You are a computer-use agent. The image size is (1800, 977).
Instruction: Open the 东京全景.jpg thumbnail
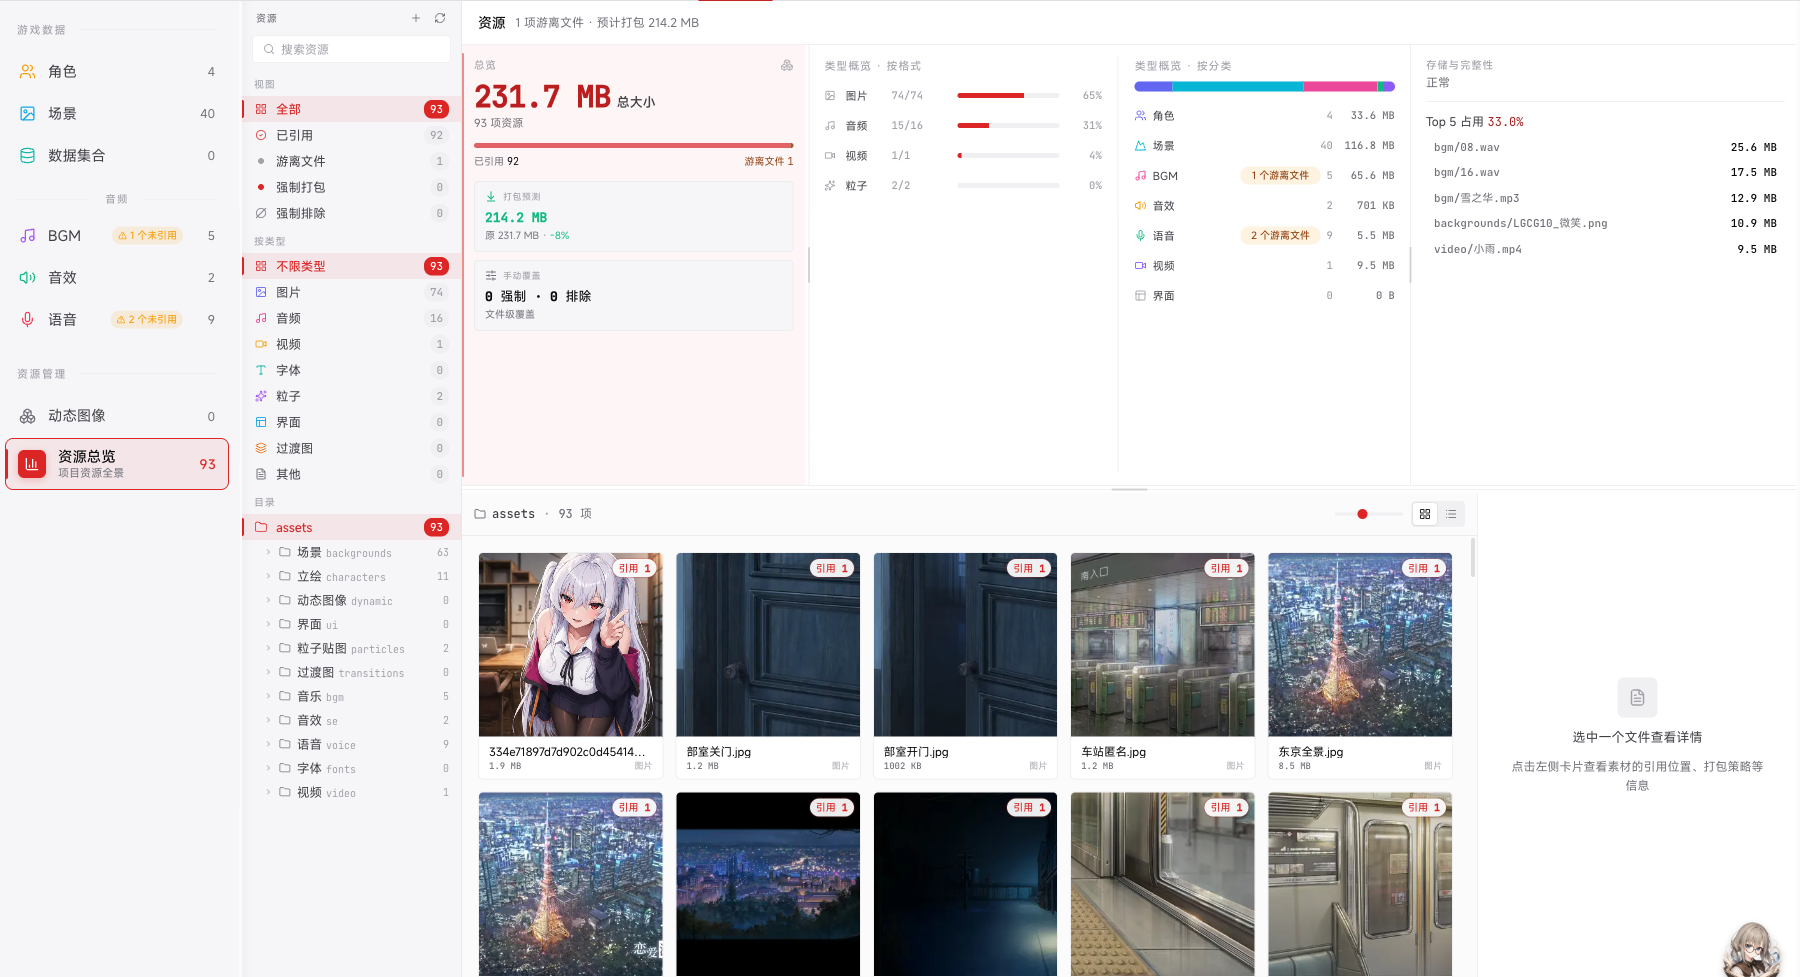coord(1360,645)
